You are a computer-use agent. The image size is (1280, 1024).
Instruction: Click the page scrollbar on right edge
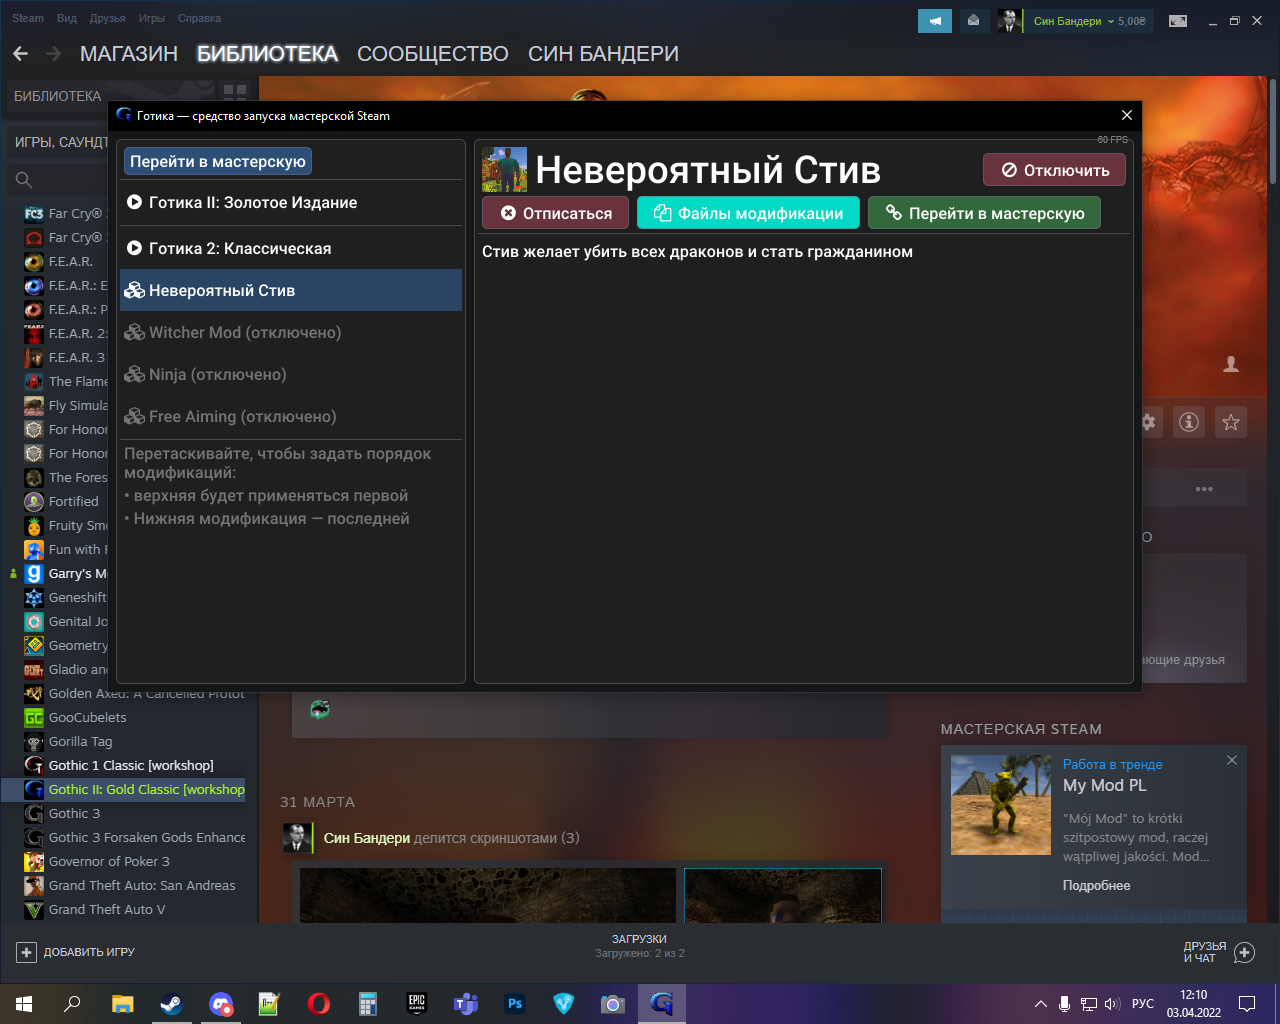coord(1273,131)
